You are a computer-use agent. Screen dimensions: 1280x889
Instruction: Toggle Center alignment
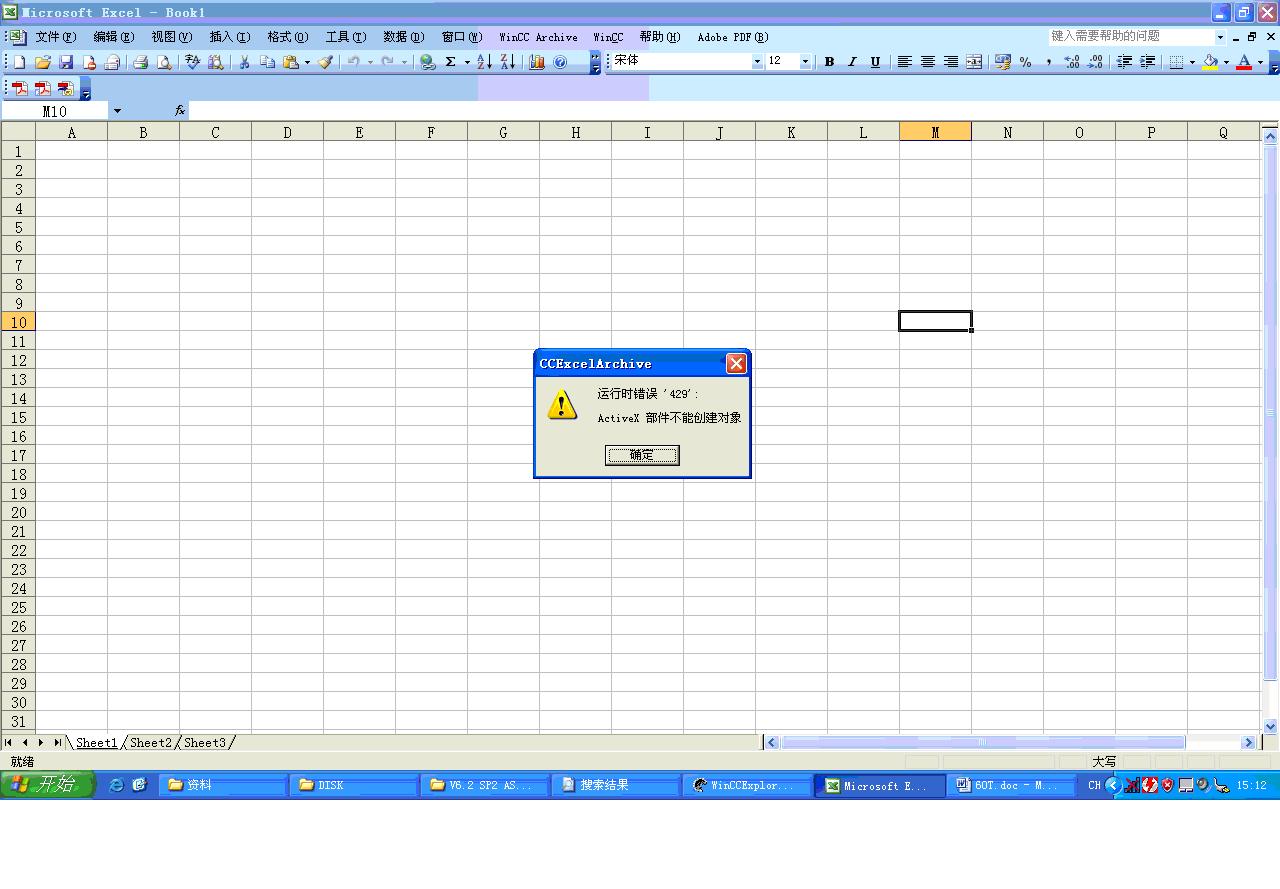pos(927,62)
